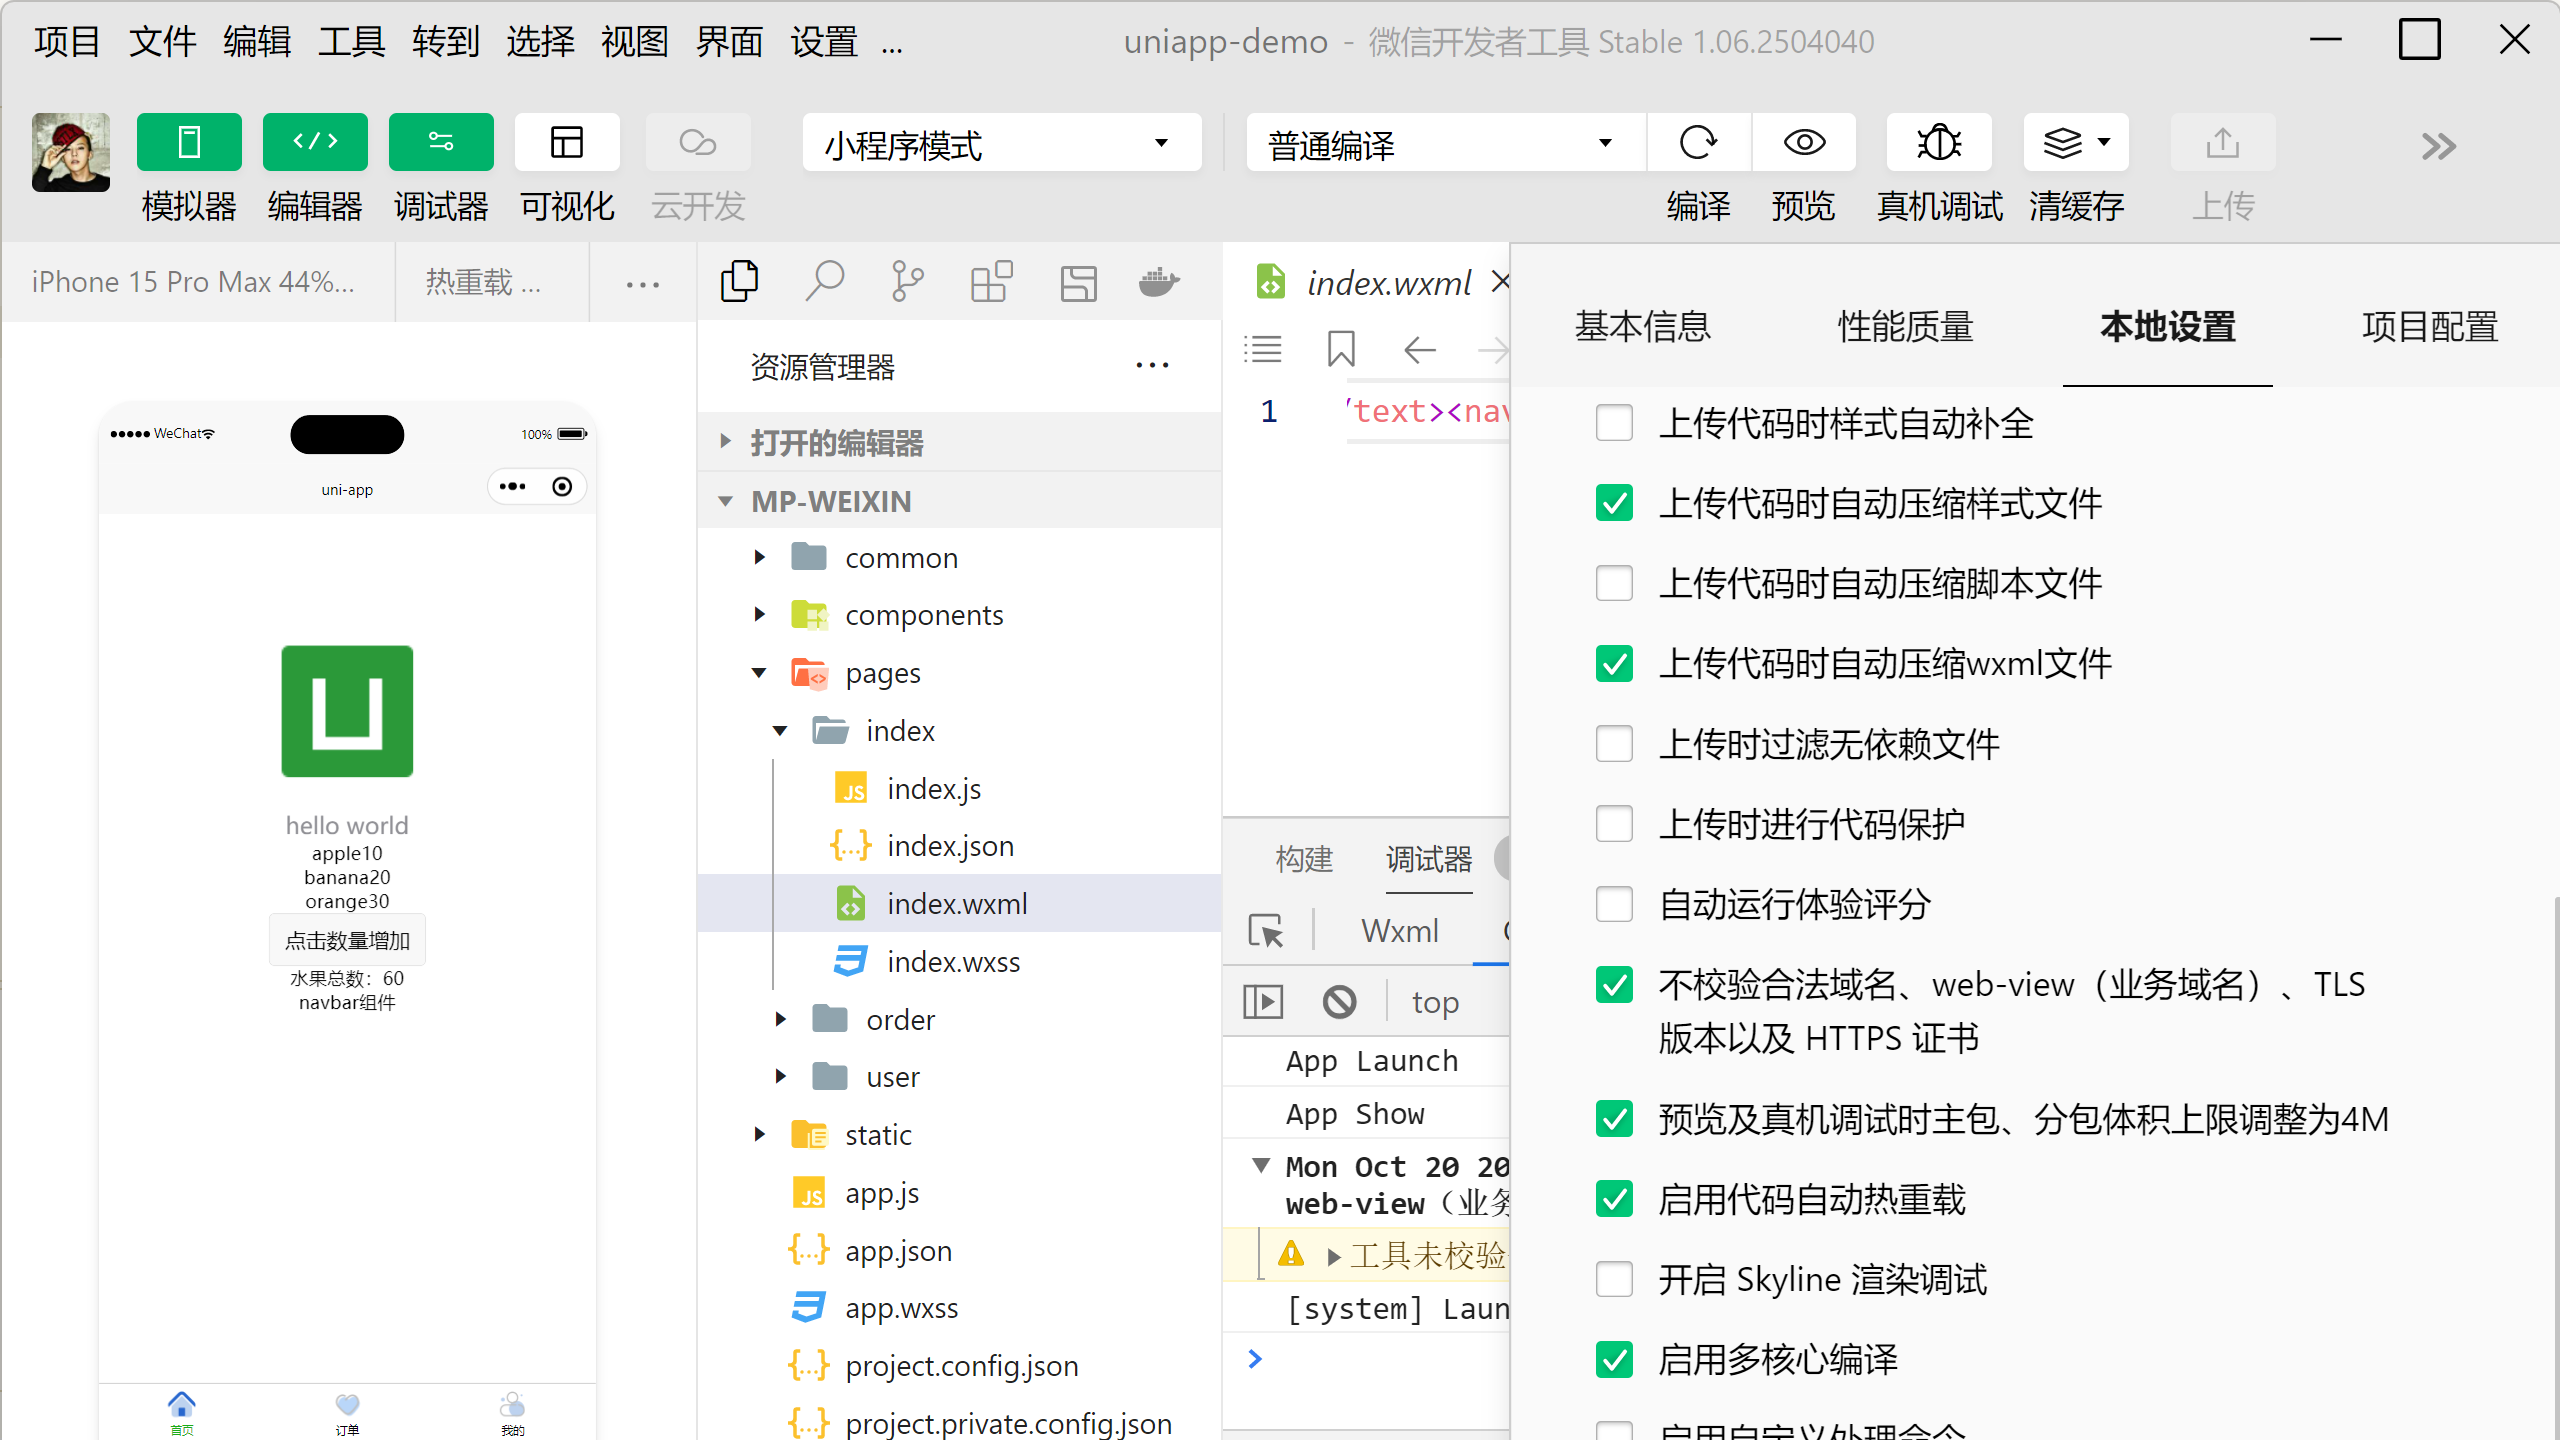Expand the common folder
The height and width of the screenshot is (1440, 2560).
900,558
